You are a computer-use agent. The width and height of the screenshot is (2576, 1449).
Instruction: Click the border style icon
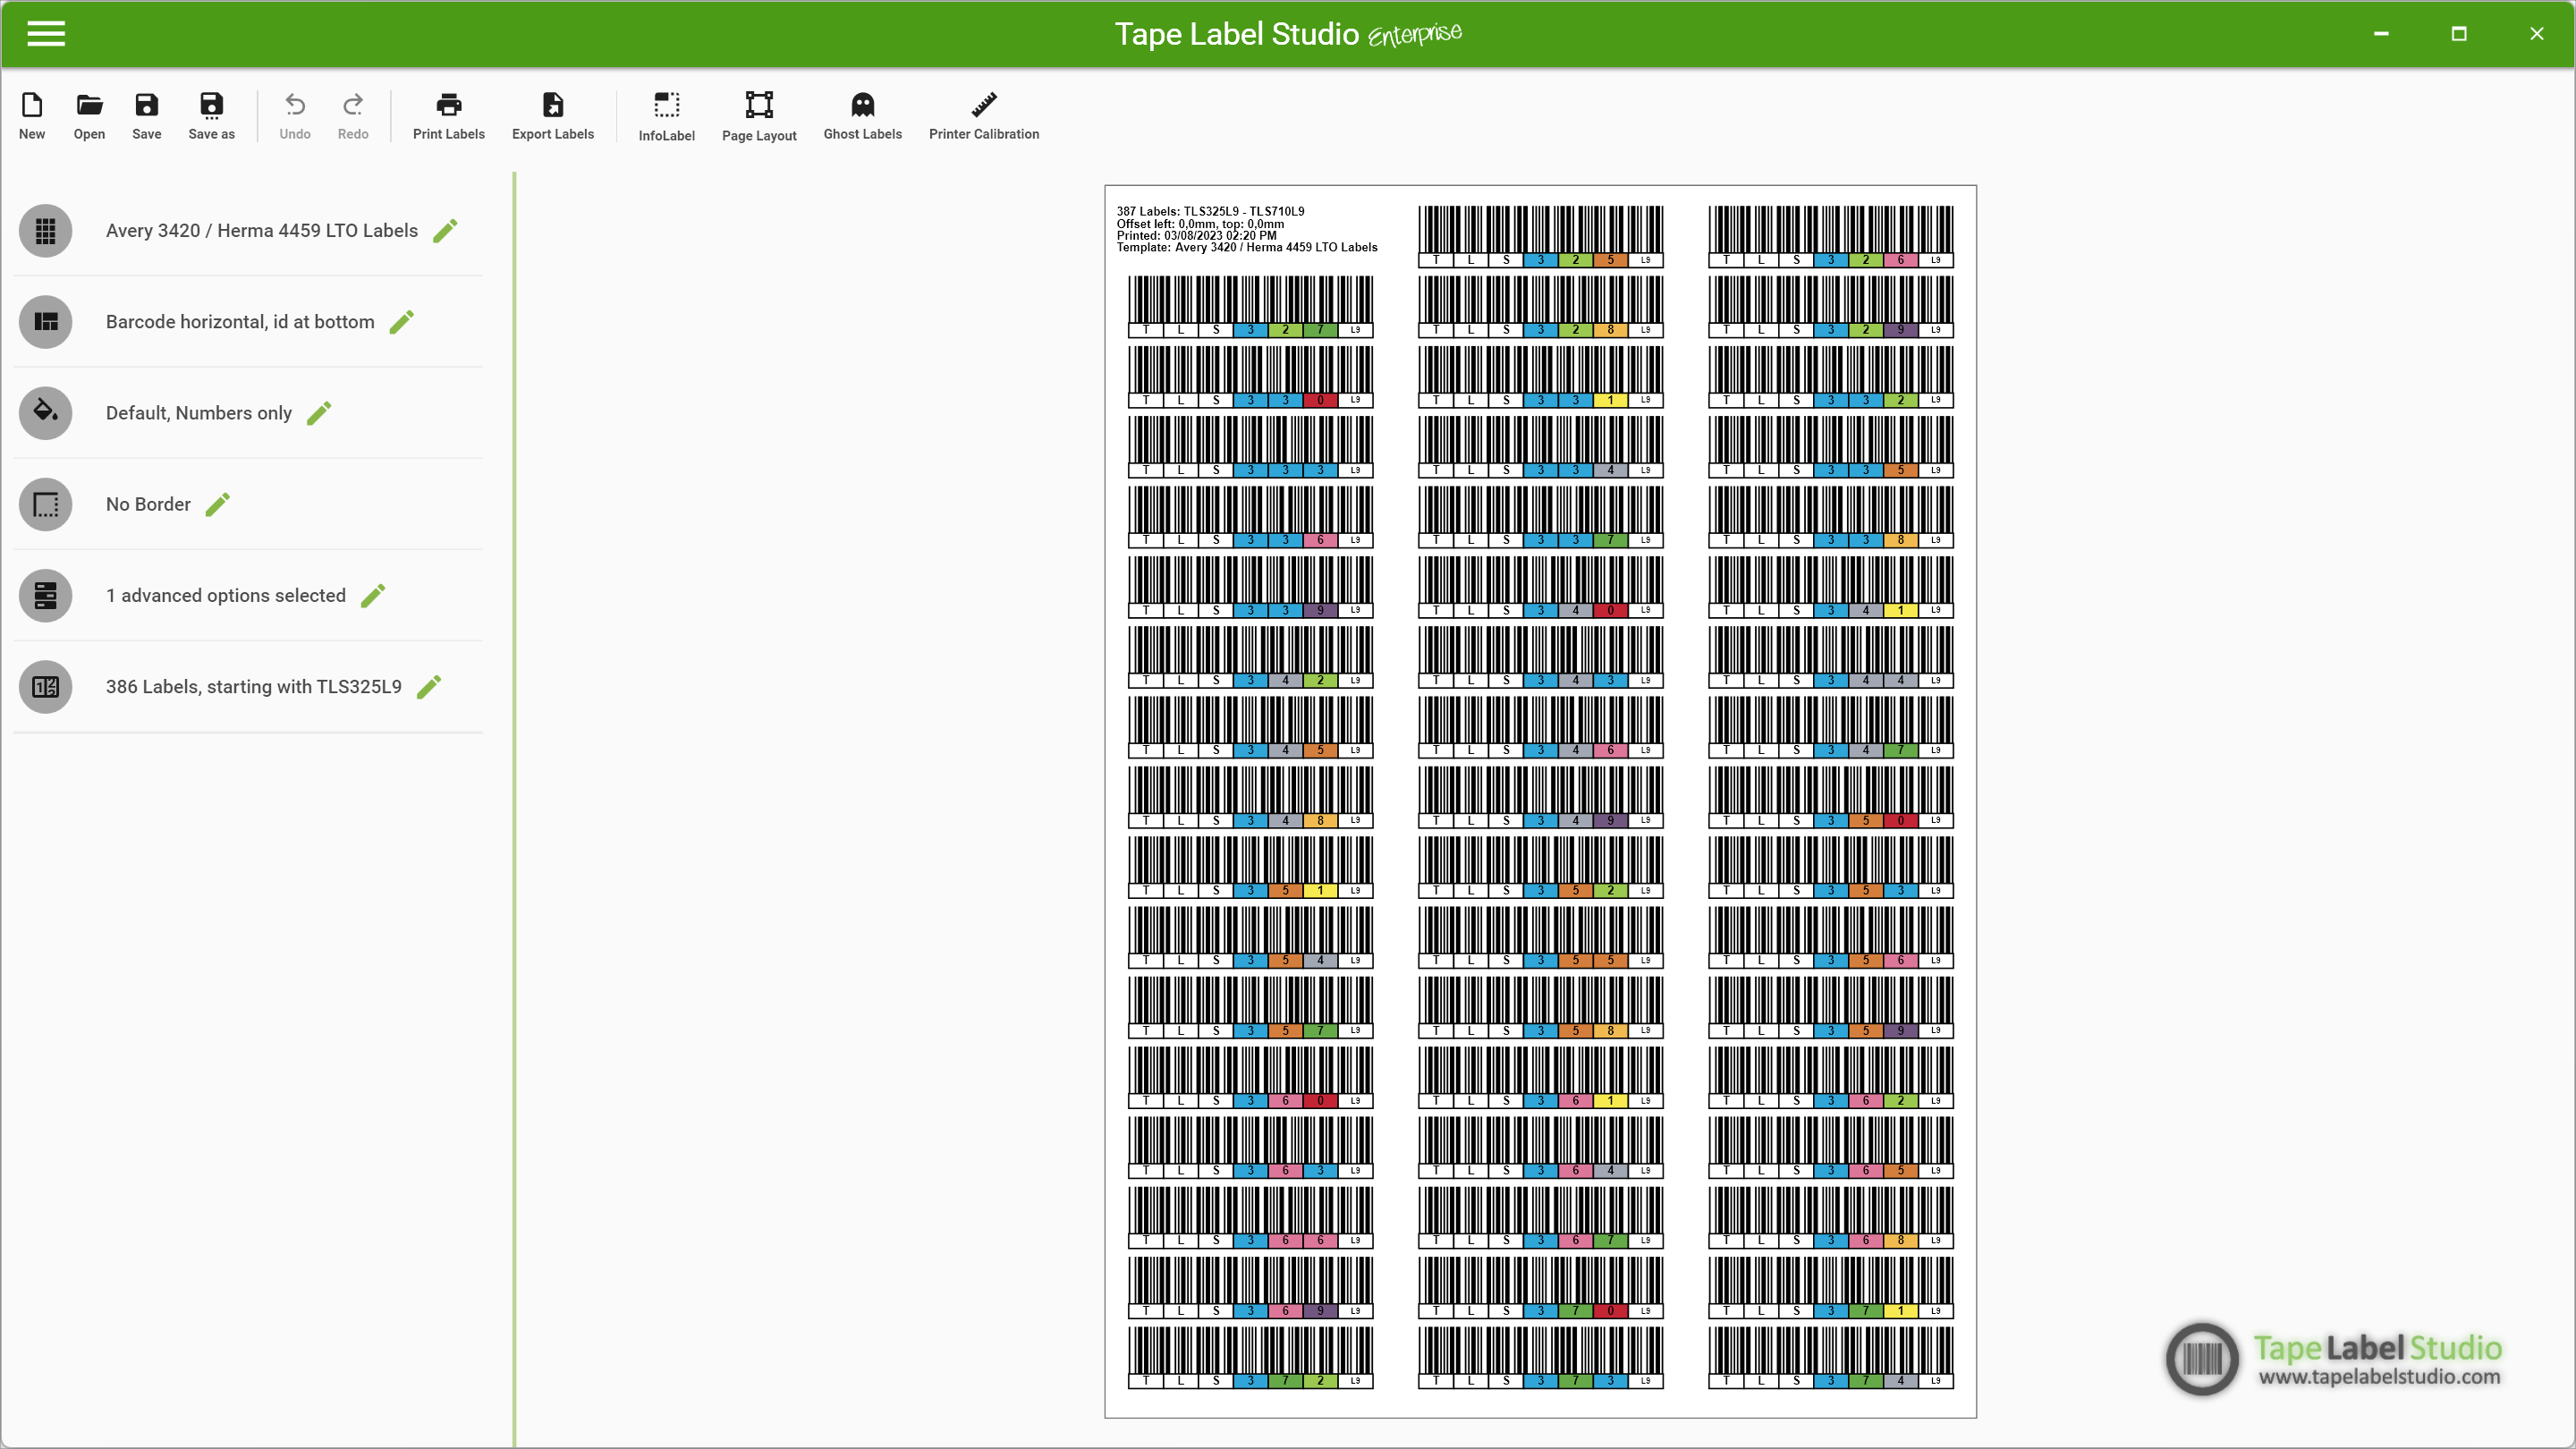(x=45, y=504)
